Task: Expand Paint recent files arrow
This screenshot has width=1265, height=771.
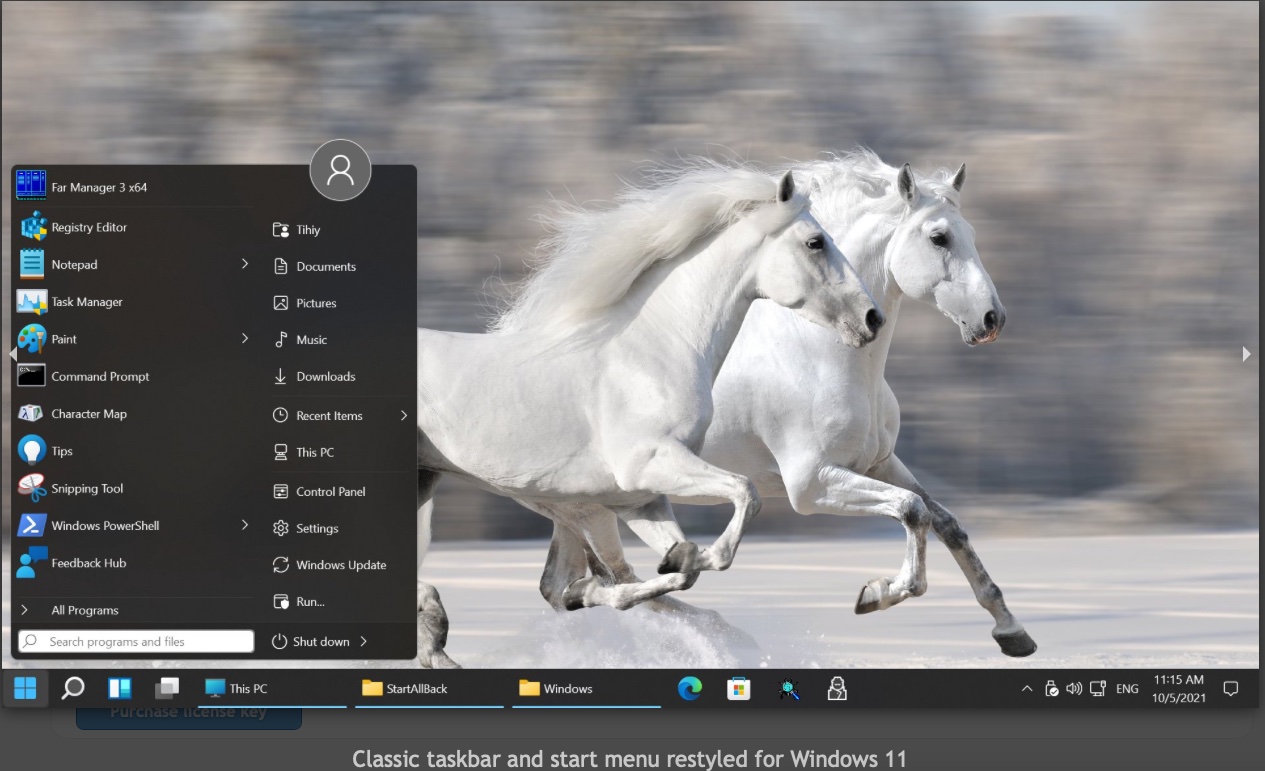Action: (244, 339)
